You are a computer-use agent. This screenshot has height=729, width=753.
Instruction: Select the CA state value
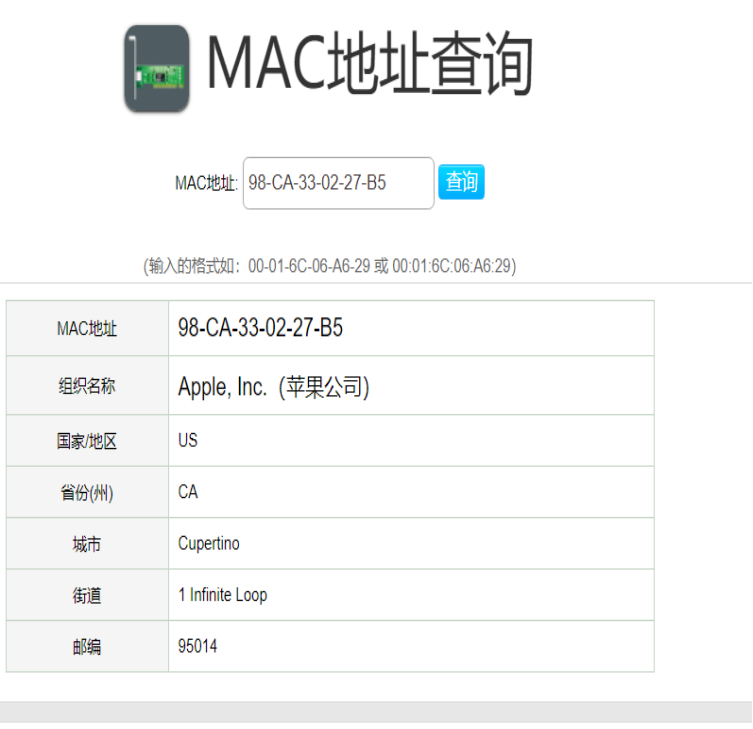click(188, 492)
